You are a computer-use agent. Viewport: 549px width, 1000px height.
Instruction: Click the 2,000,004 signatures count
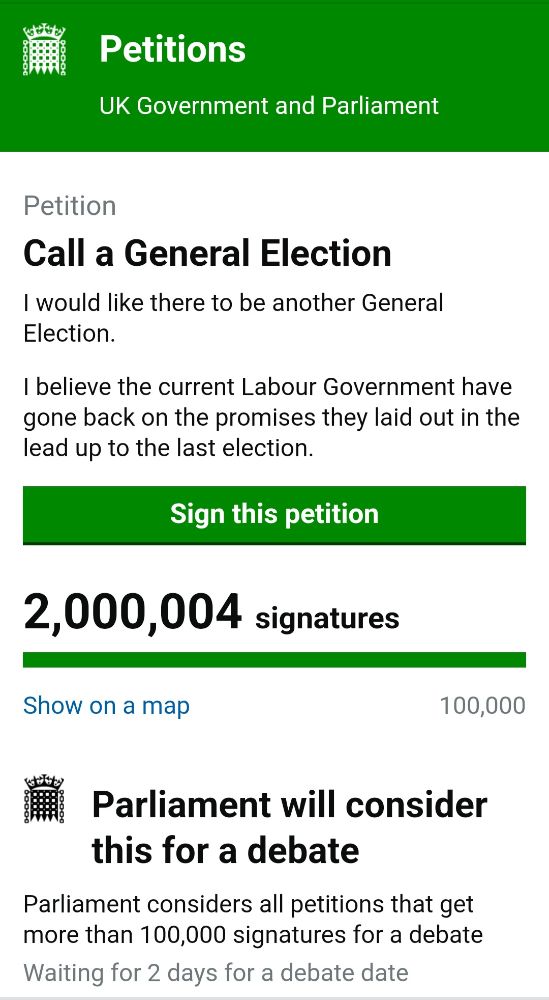click(211, 613)
